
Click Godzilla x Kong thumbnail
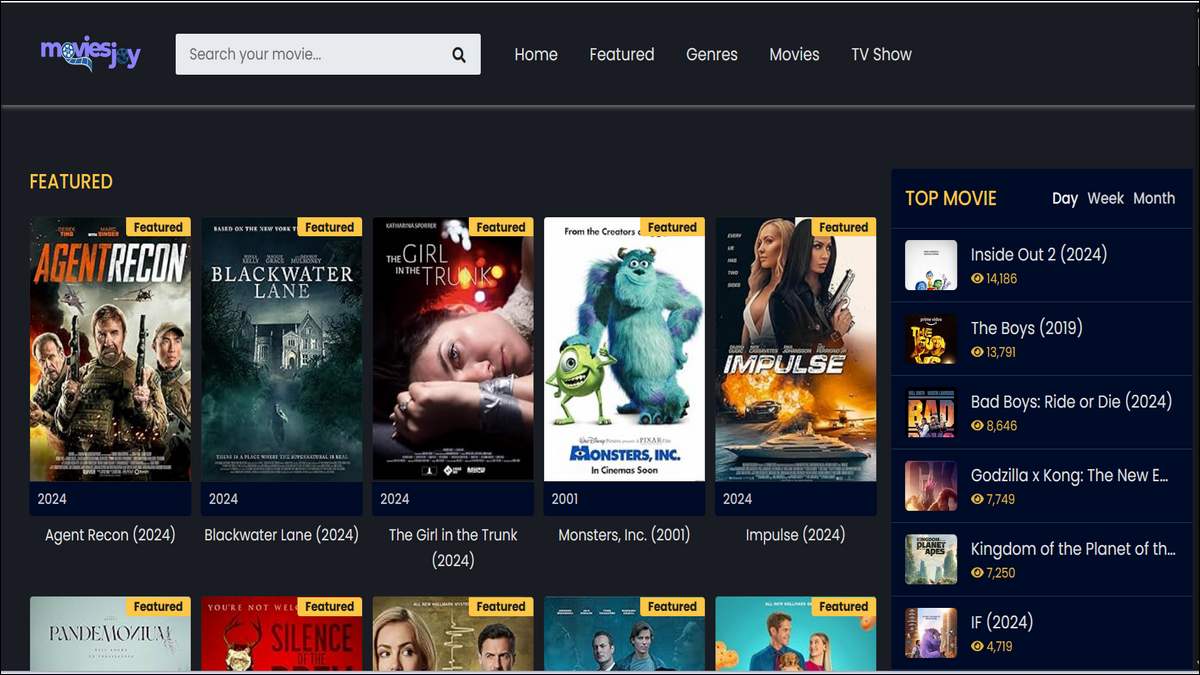point(931,486)
